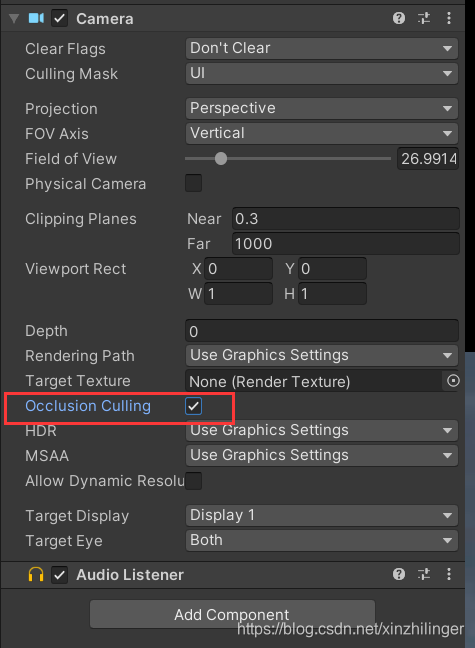Click the Add Component button
Image resolution: width=475 pixels, height=648 pixels.
coord(232,614)
